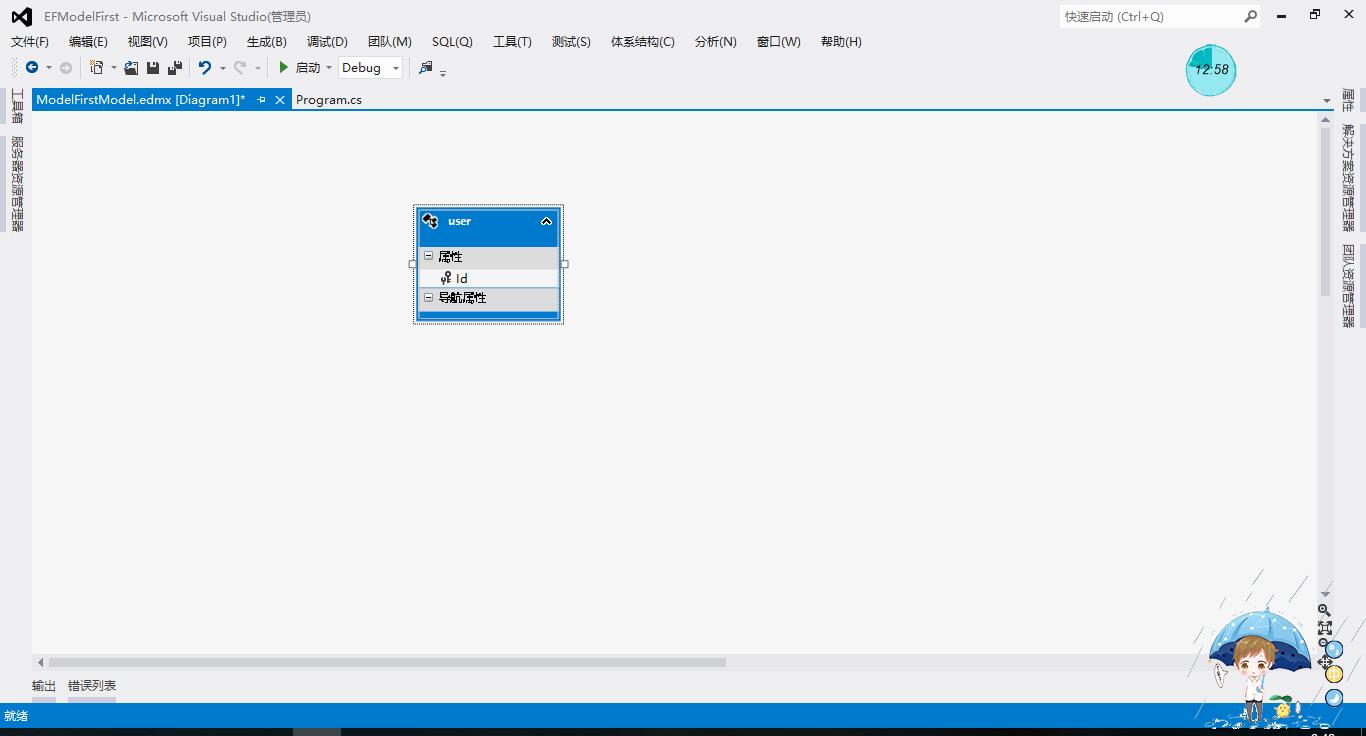Open the 项目(P) menu
The height and width of the screenshot is (736, 1366).
pos(207,41)
